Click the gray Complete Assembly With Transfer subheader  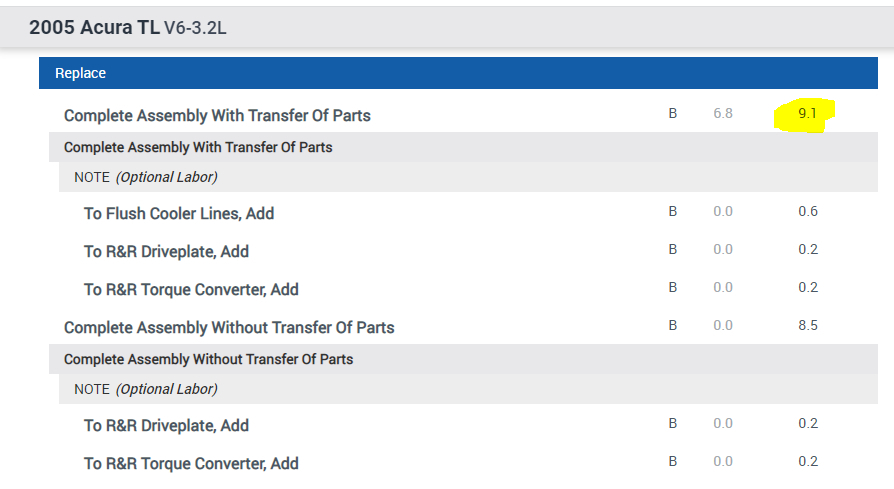click(198, 147)
